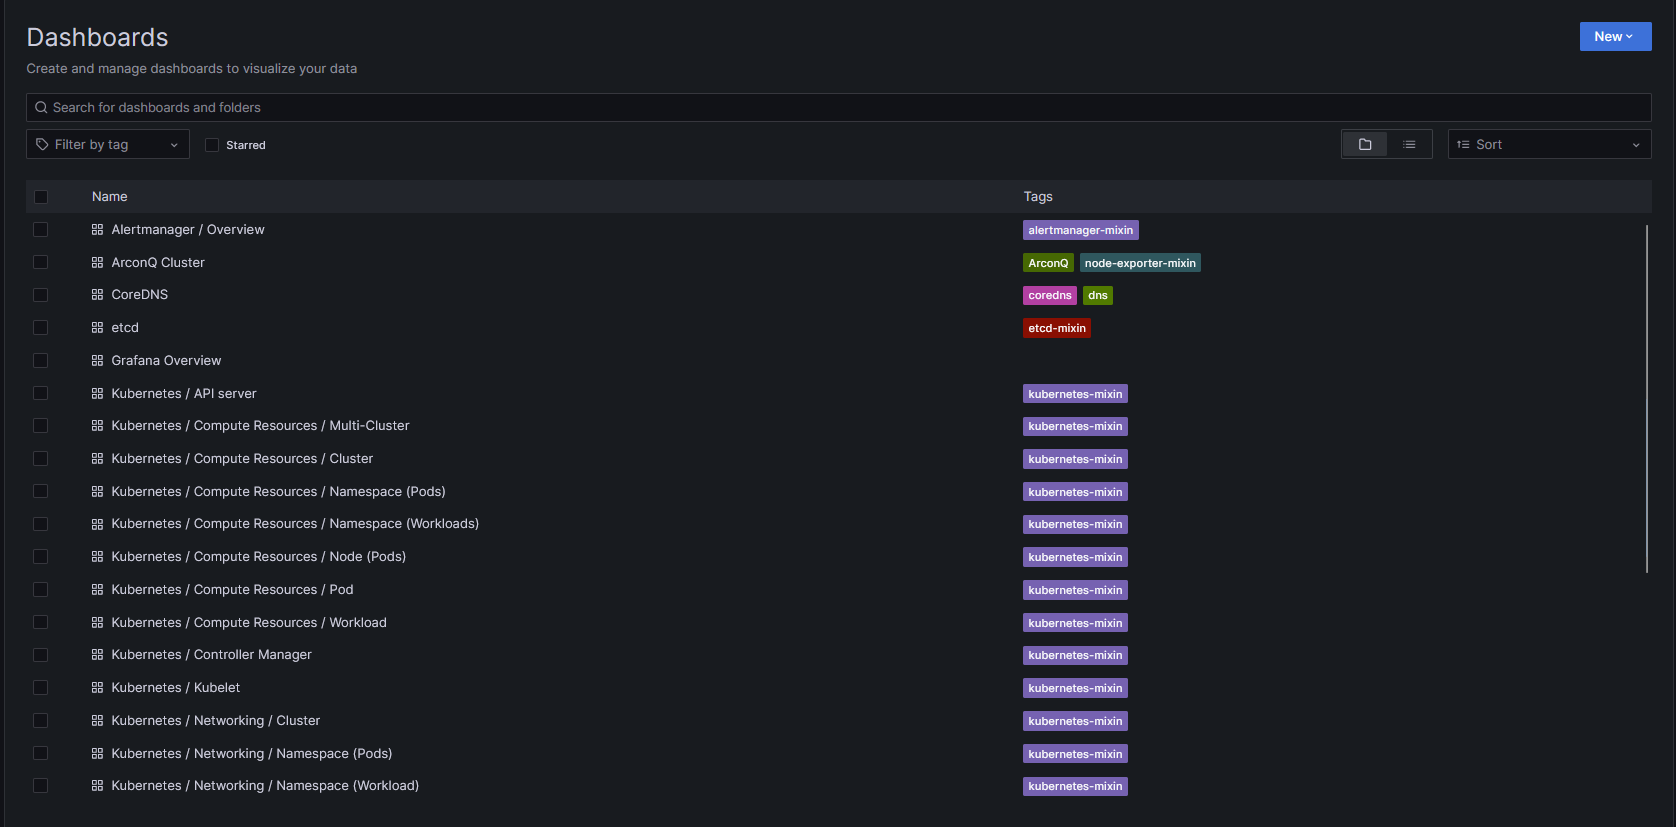Click the sort order icon
The image size is (1676, 827).
[1463, 144]
